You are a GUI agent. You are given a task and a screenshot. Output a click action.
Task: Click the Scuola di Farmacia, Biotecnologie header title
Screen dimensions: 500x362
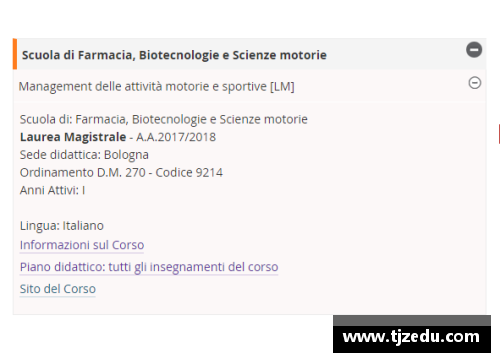click(x=174, y=55)
